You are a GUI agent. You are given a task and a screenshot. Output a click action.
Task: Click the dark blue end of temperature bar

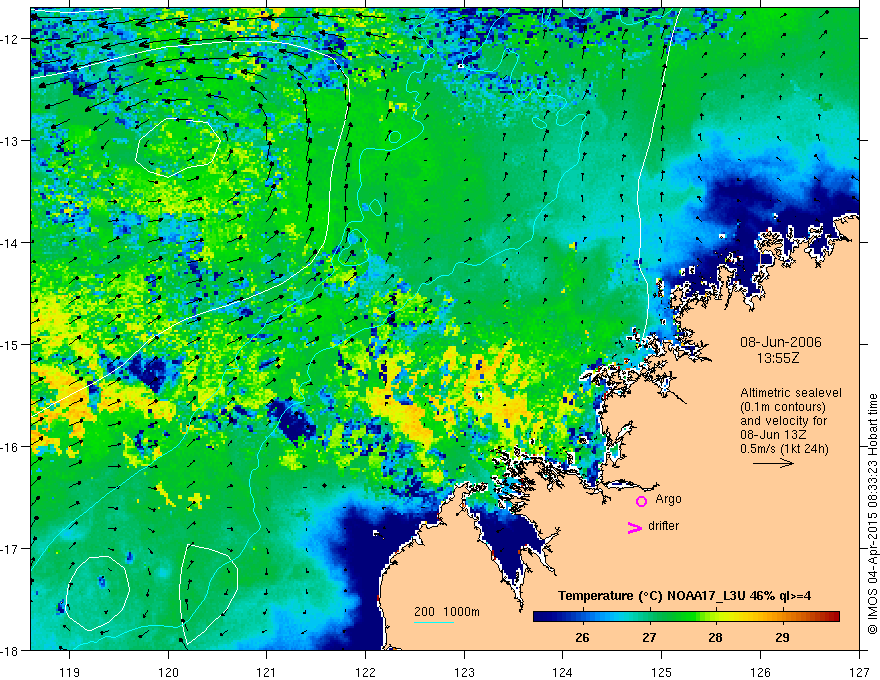pyautogui.click(x=542, y=617)
